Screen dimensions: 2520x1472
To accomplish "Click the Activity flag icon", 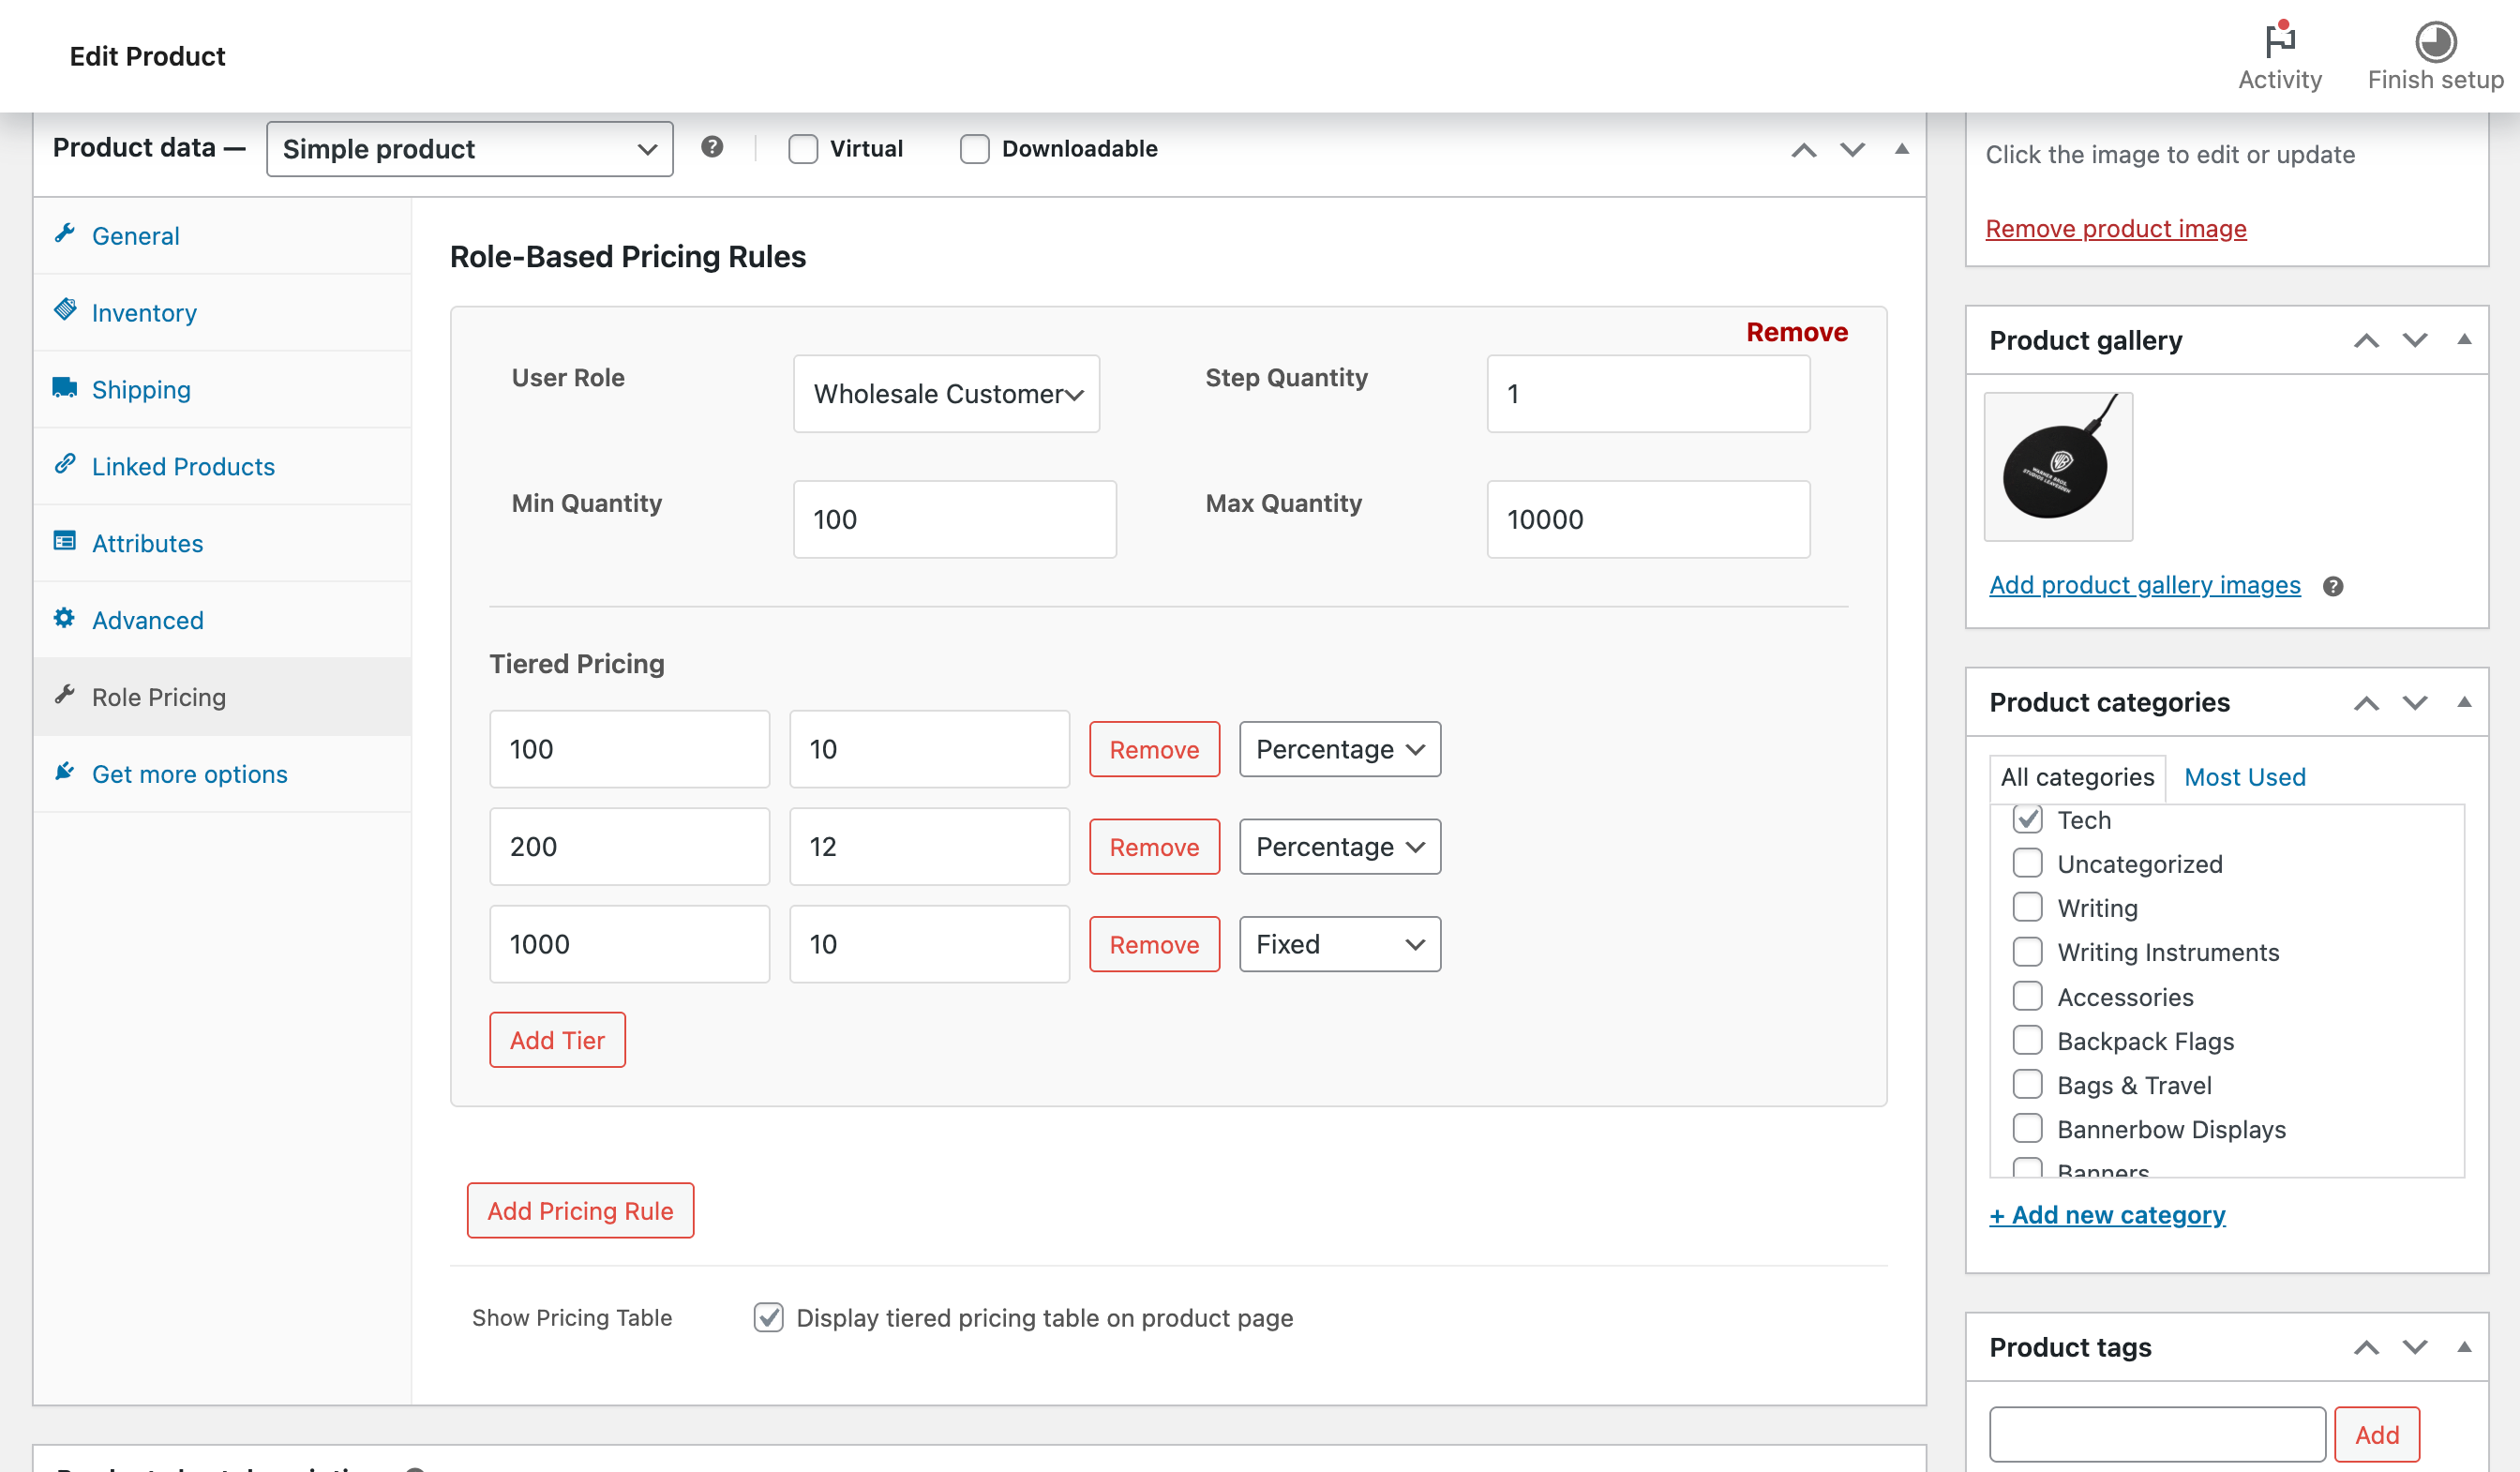I will coord(2279,42).
